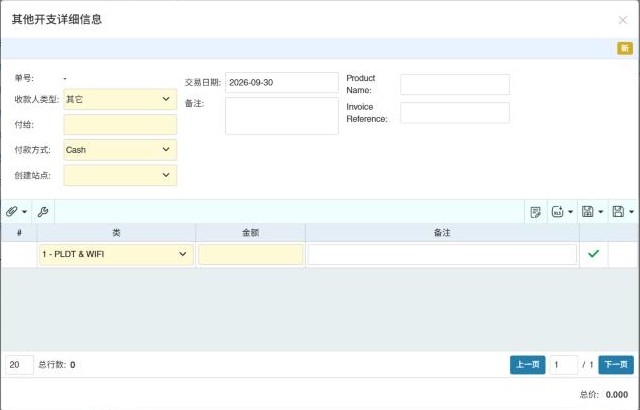
Task: Click the 交易日期 date field
Action: 282,82
